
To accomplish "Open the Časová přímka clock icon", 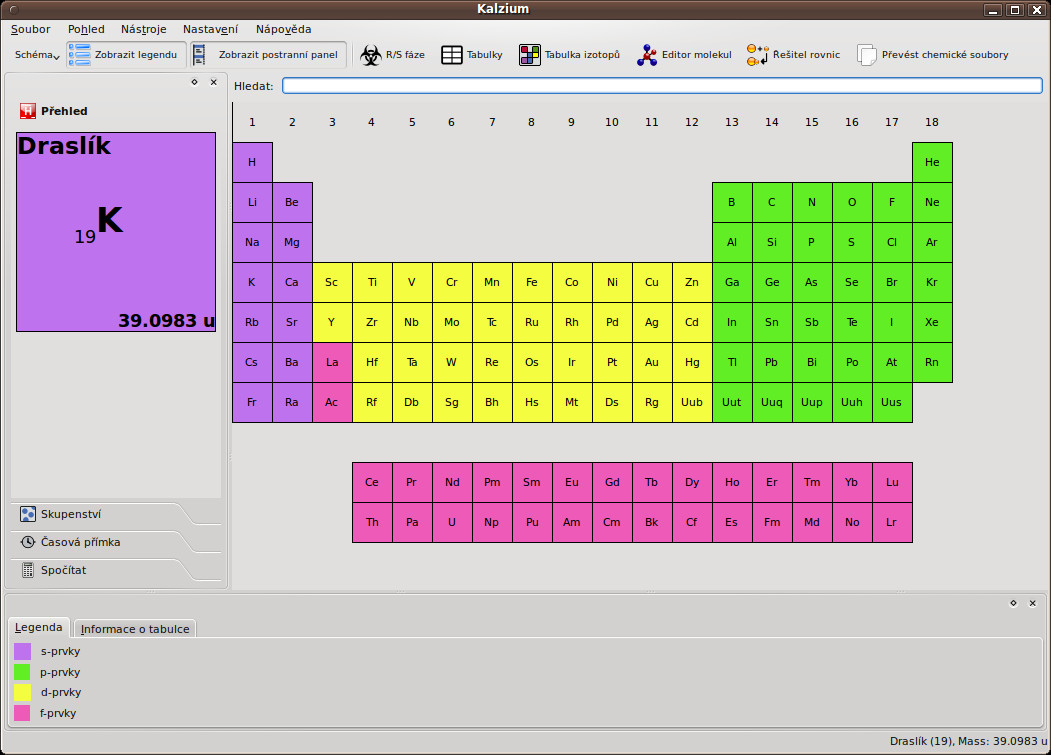I will pos(27,542).
